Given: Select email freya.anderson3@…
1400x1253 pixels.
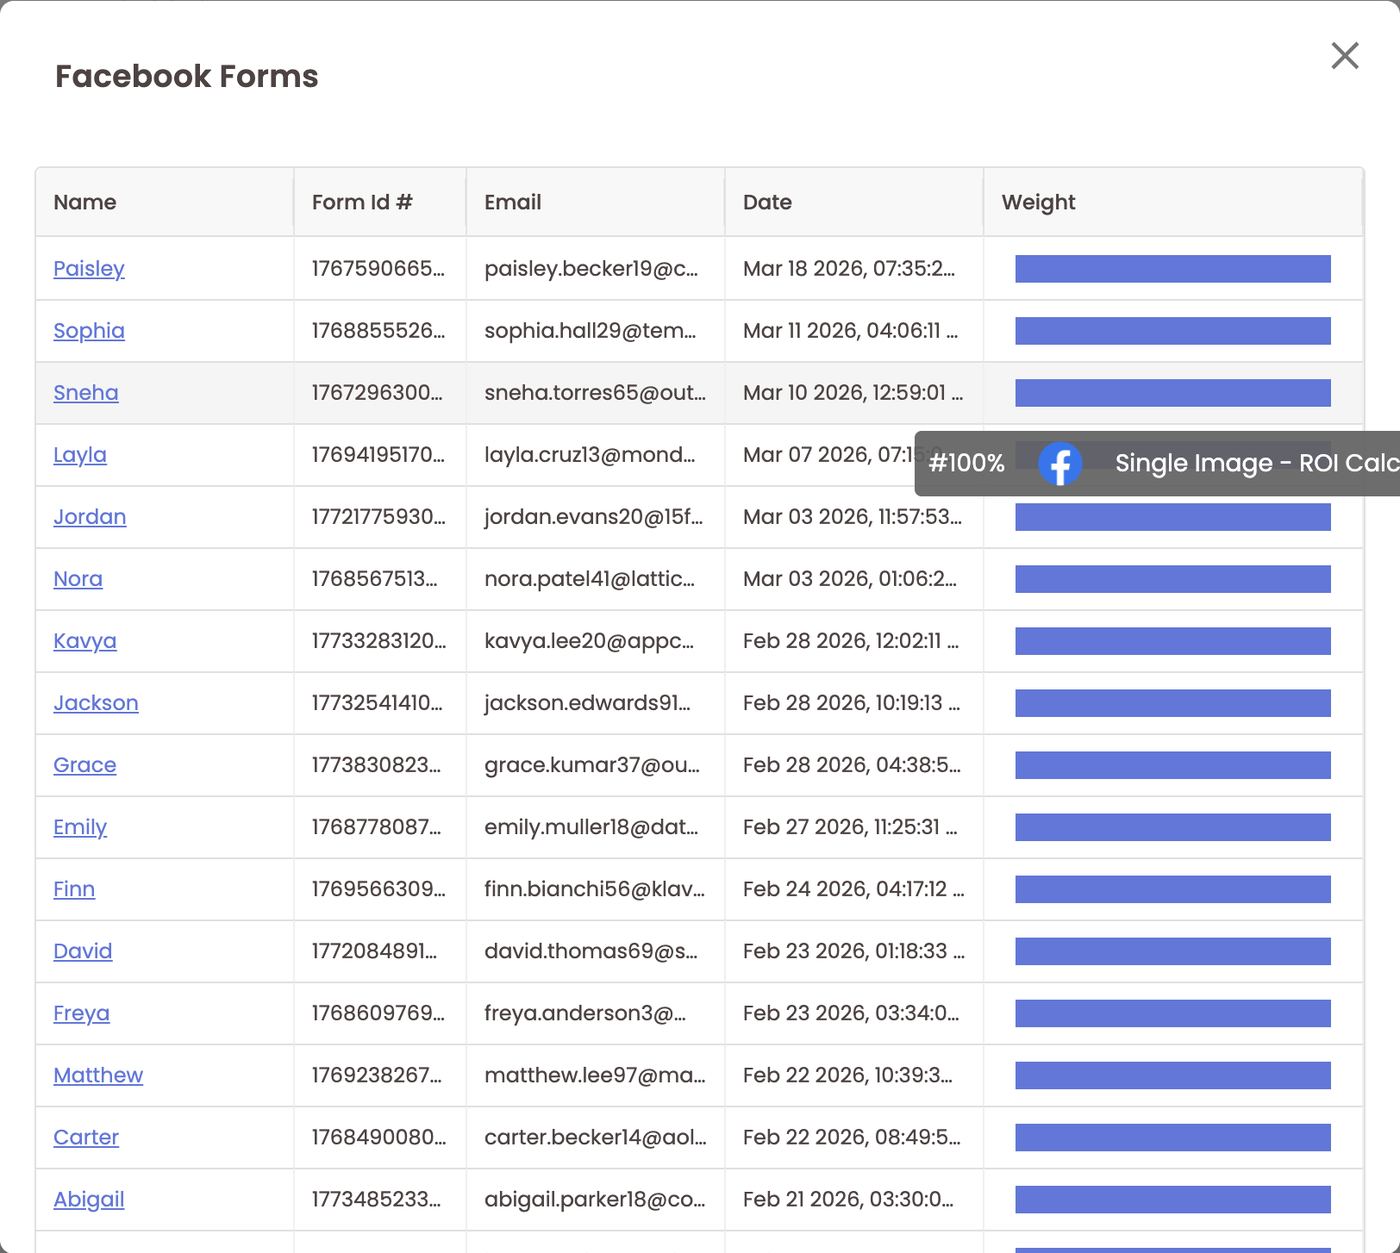Looking at the screenshot, I should tap(585, 1013).
